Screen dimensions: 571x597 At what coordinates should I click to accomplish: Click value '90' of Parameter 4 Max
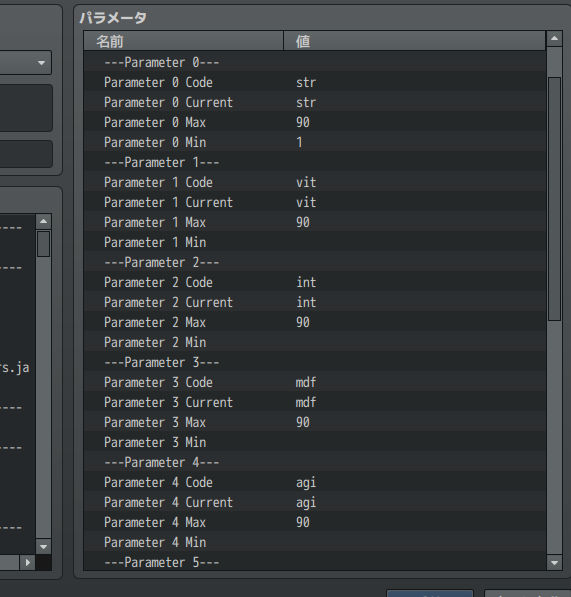(x=303, y=522)
